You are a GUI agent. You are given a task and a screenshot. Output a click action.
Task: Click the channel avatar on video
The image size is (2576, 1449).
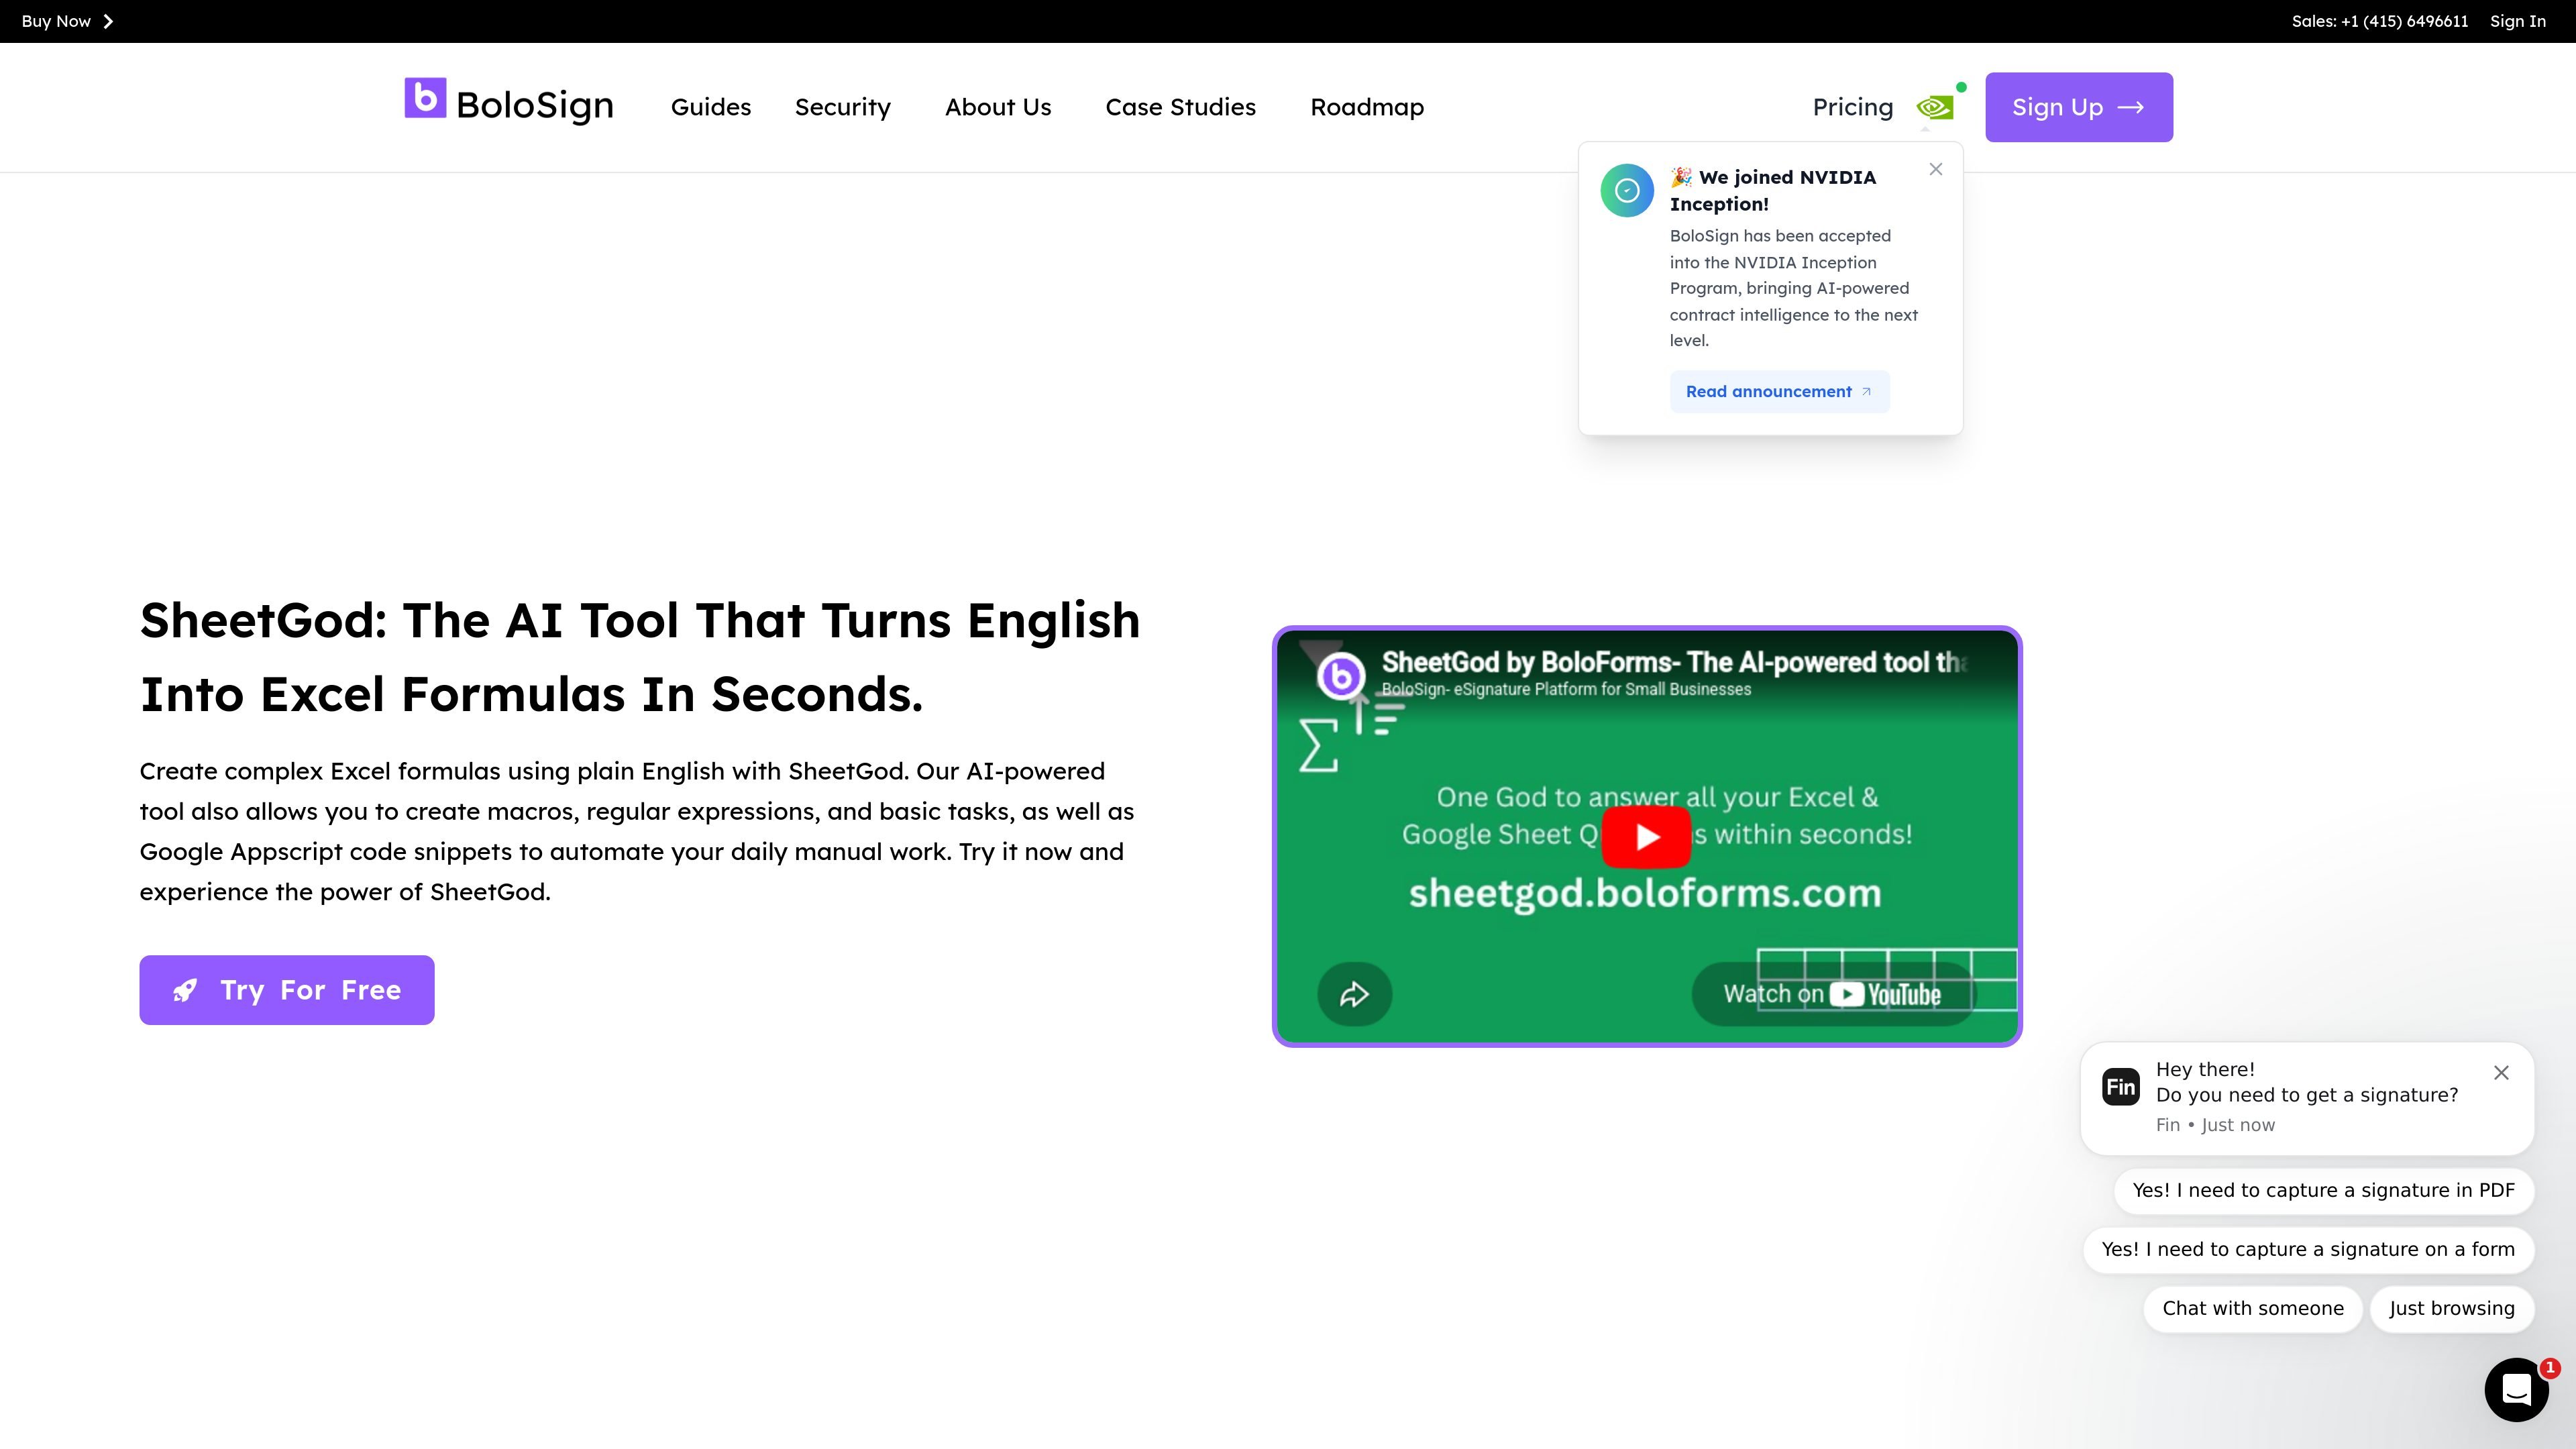pyautogui.click(x=1341, y=676)
